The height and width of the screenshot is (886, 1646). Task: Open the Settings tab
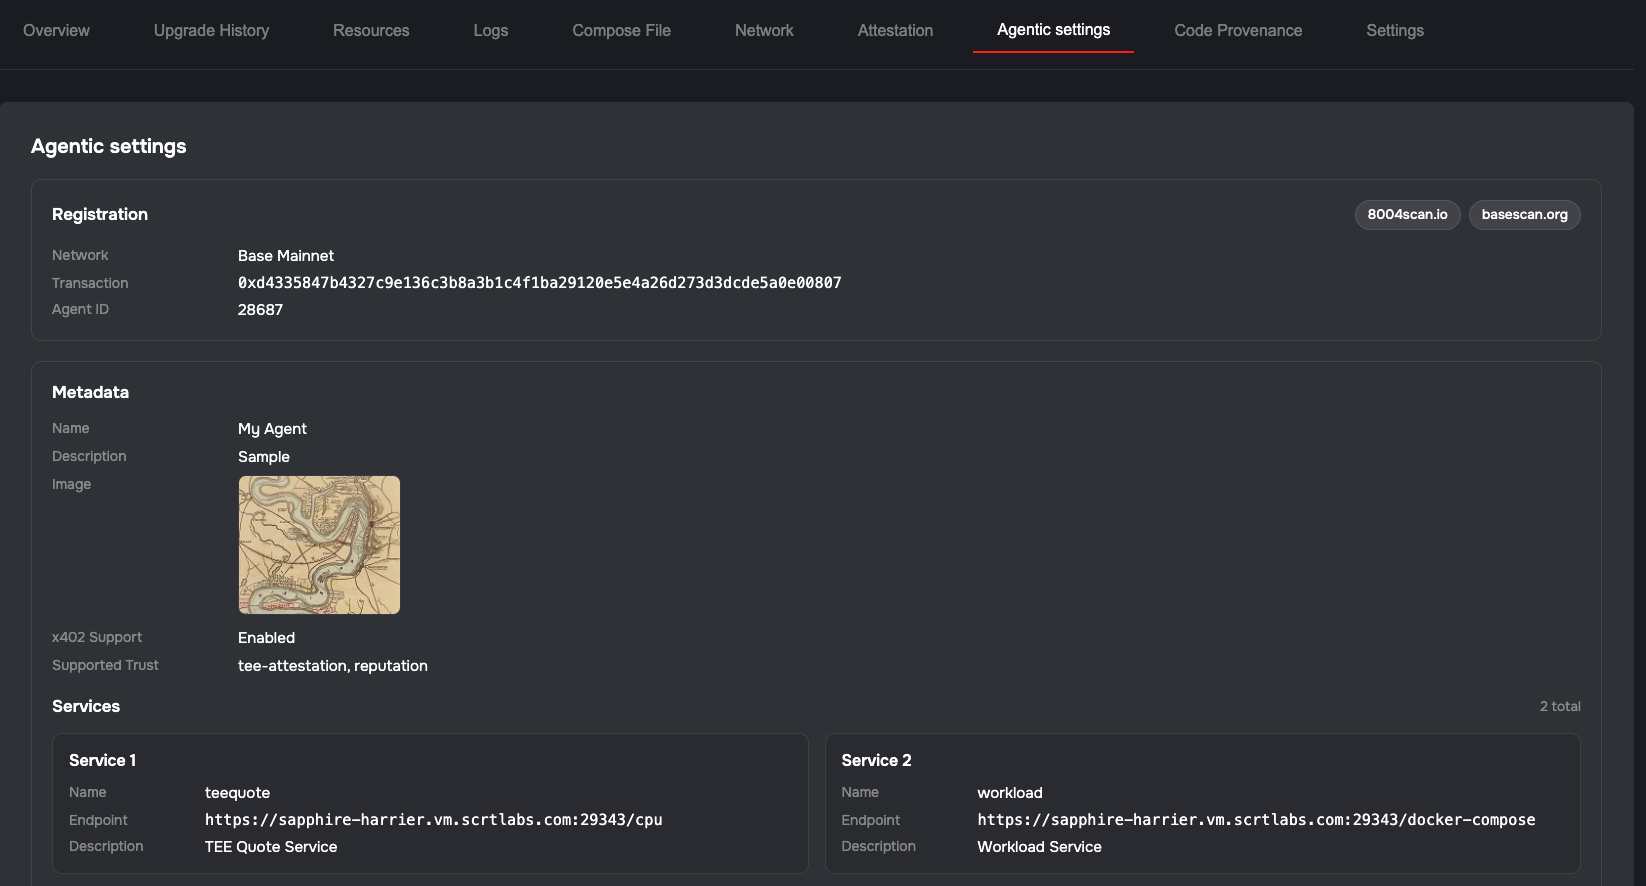[1394, 31]
